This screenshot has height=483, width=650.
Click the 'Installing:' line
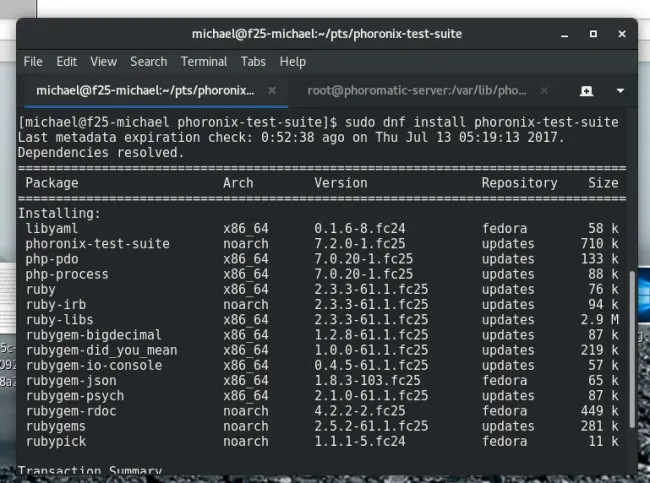click(59, 213)
